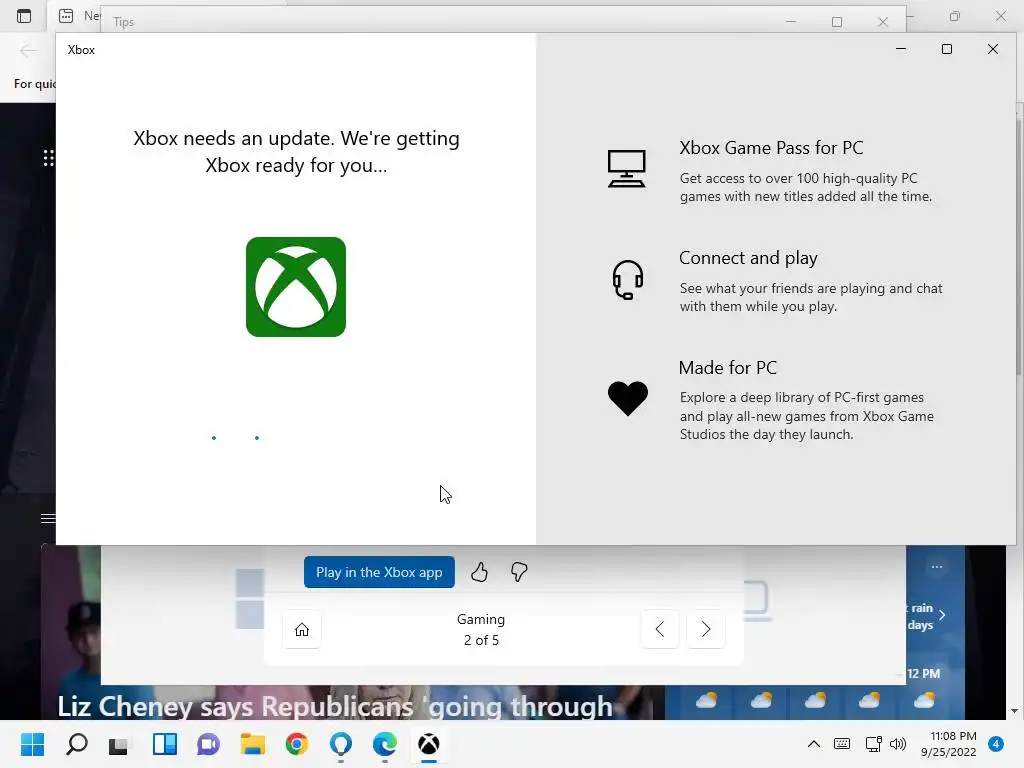Click the Connect and play headset icon

coord(628,280)
